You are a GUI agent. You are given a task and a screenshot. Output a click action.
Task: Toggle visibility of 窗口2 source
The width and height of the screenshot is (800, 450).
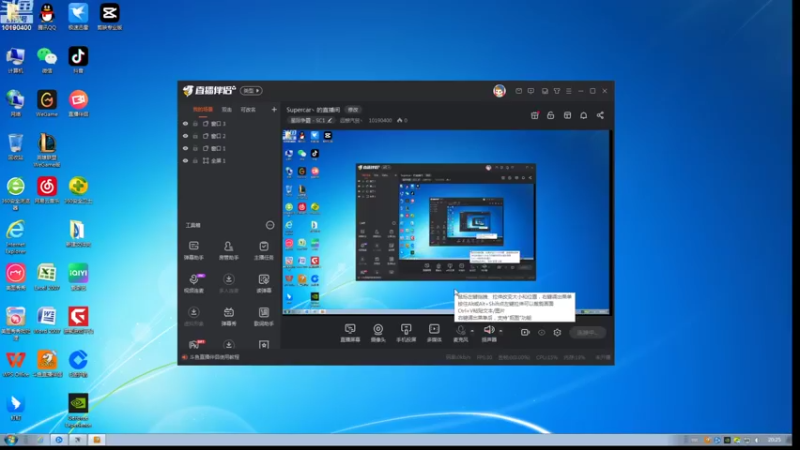pyautogui.click(x=185, y=136)
